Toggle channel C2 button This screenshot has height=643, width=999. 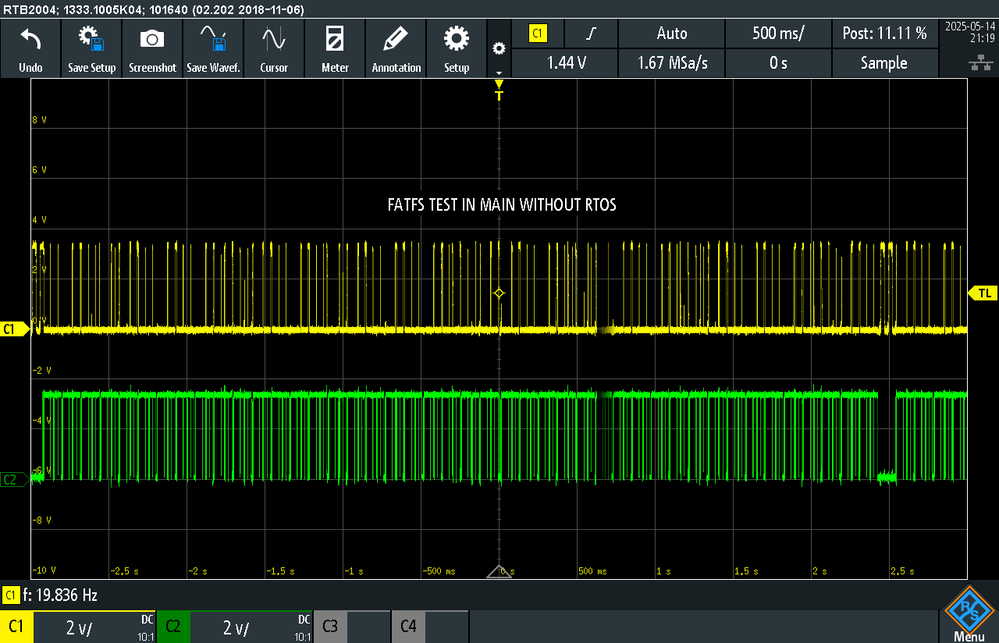173,626
